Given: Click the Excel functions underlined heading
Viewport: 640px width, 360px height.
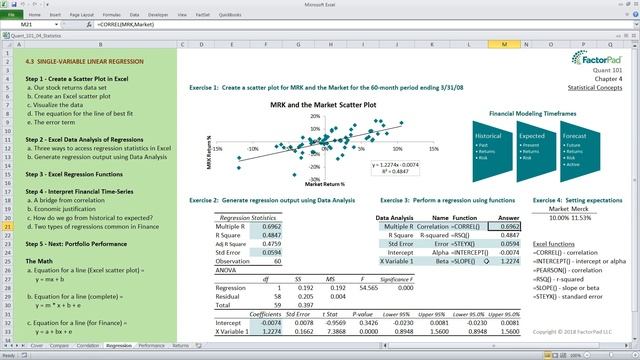Looking at the screenshot, I should coord(553,244).
